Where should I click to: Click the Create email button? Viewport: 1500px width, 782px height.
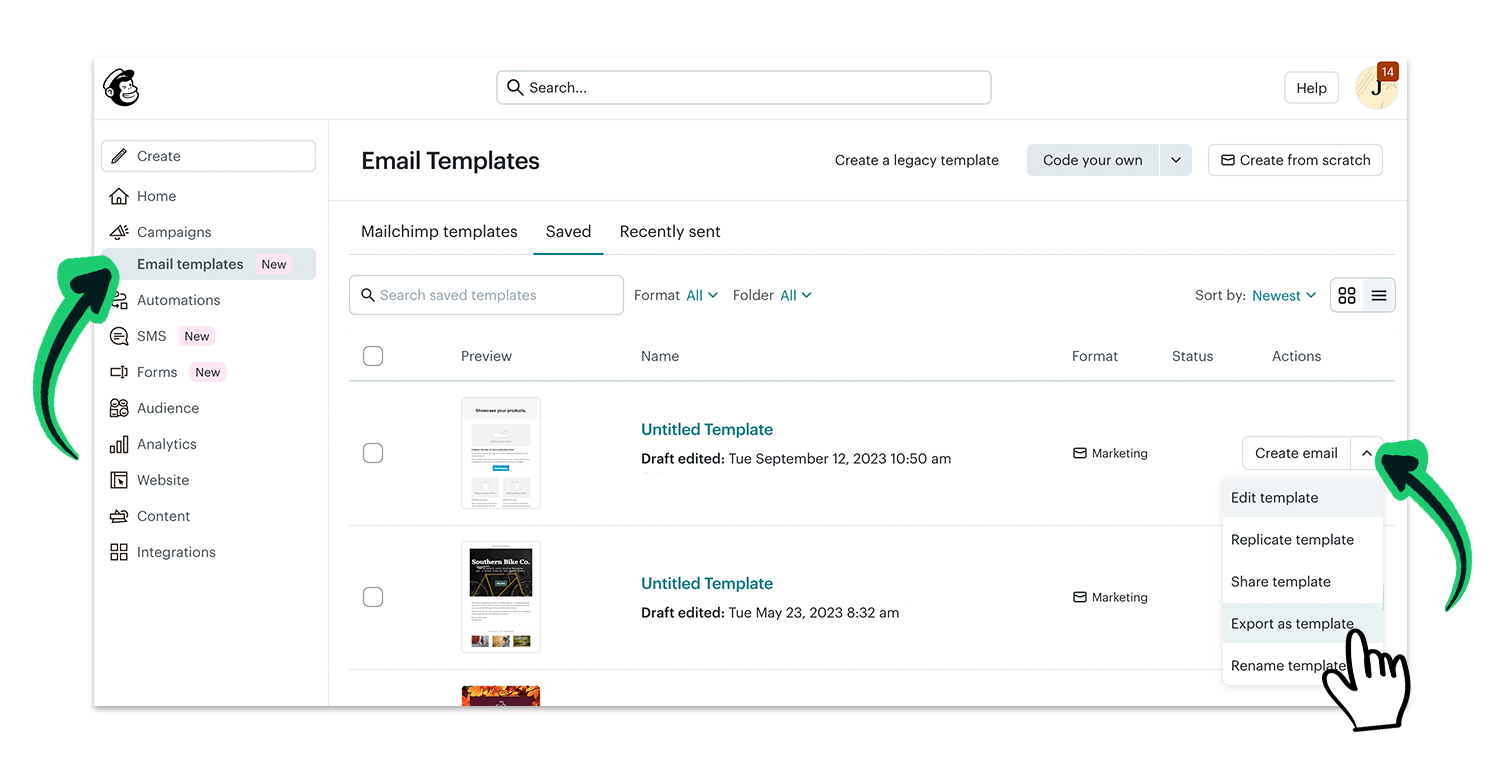[x=1296, y=453]
